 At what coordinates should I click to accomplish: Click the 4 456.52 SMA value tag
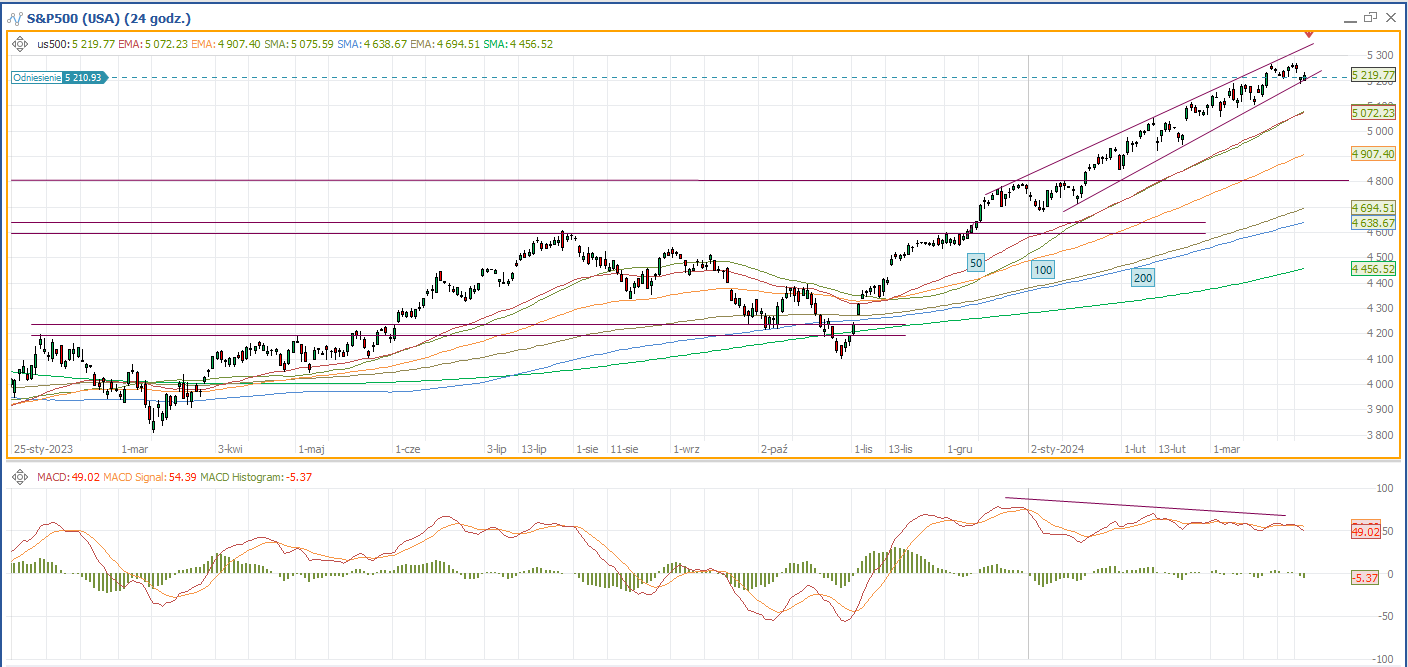[x=1372, y=269]
